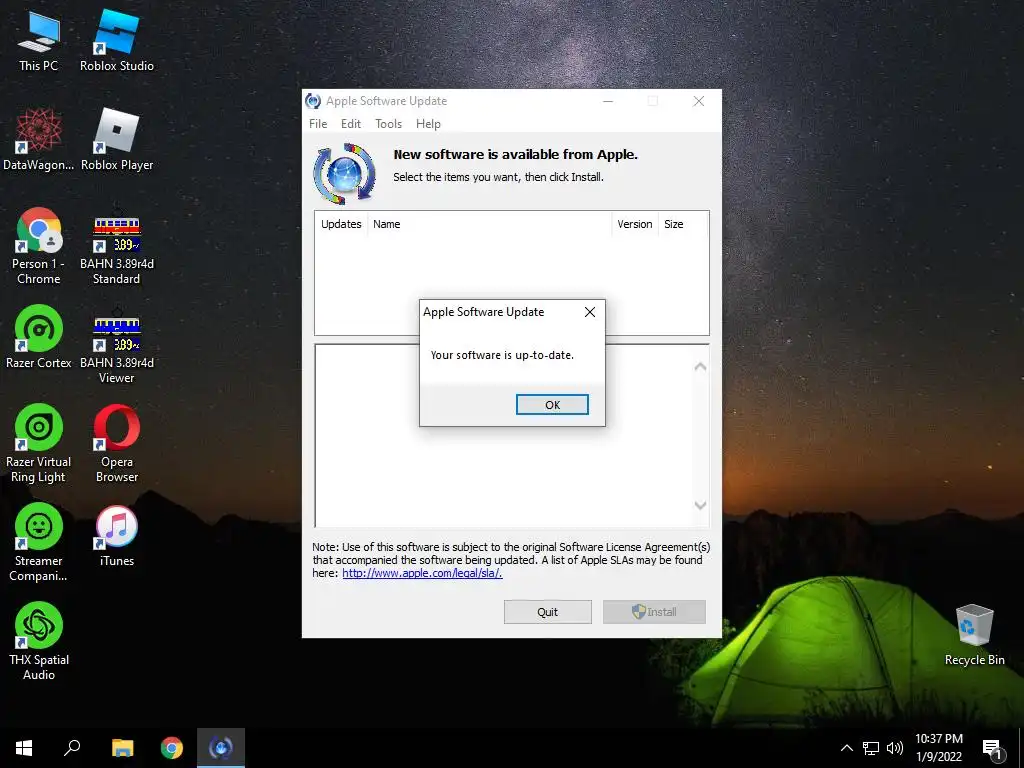Click the Apple Software Update globe icon
This screenshot has width=1024, height=768.
pyautogui.click(x=345, y=174)
